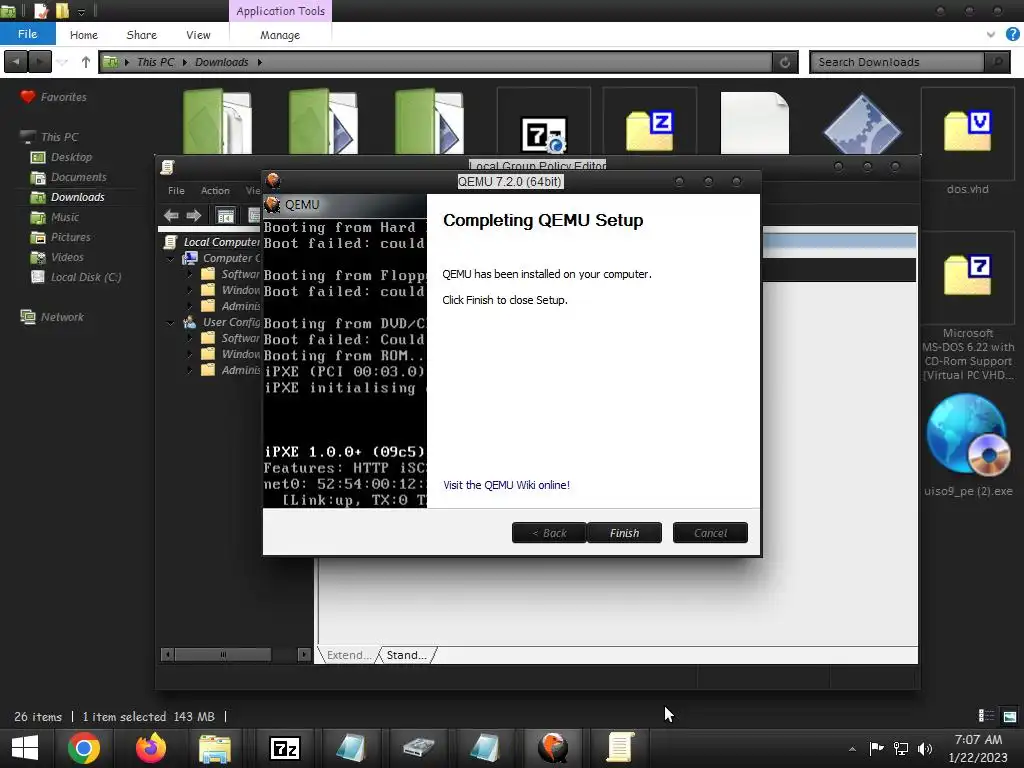Open the Windows Start button
1024x768 pixels.
pos(25,748)
